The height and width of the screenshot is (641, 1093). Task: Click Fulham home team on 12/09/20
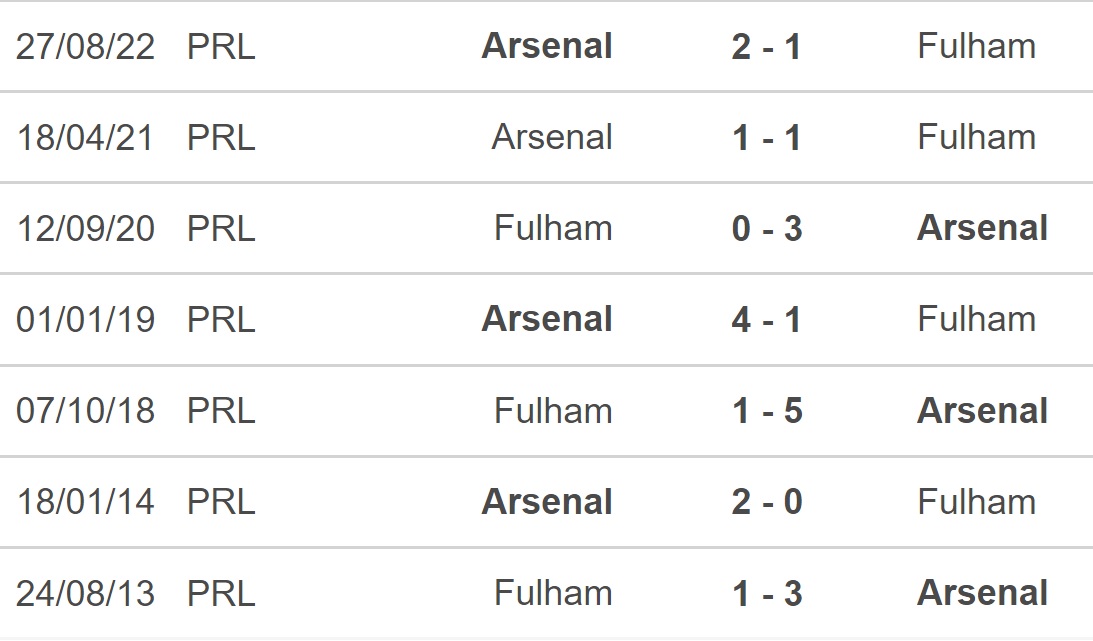[553, 228]
